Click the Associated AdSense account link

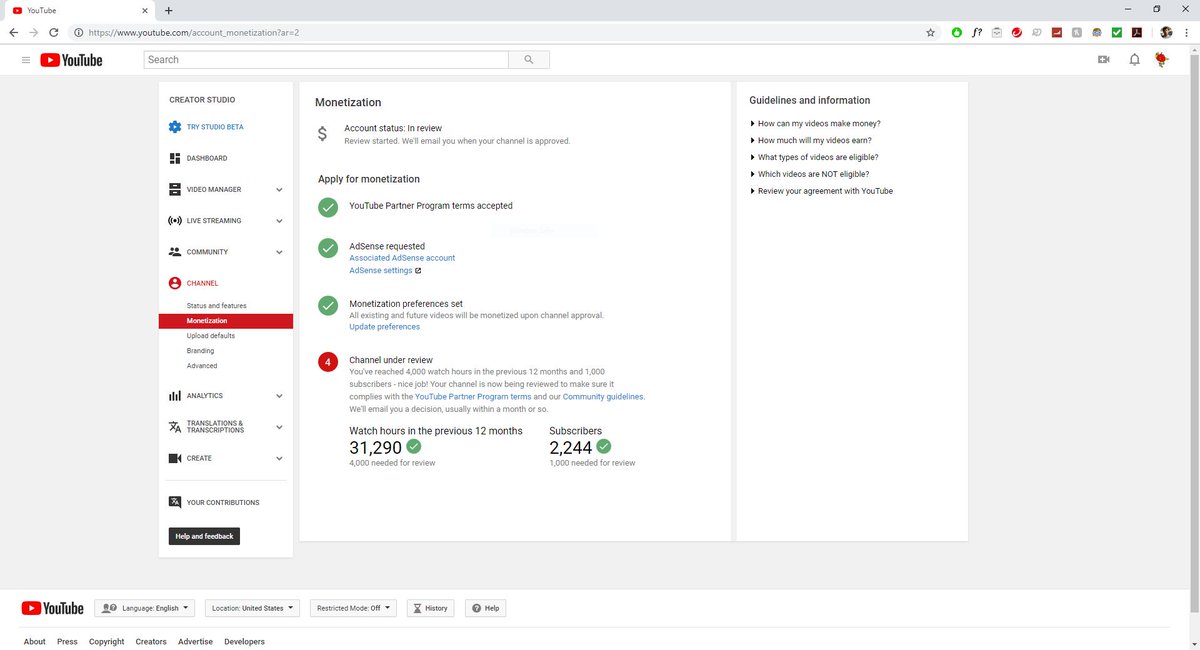tap(402, 258)
